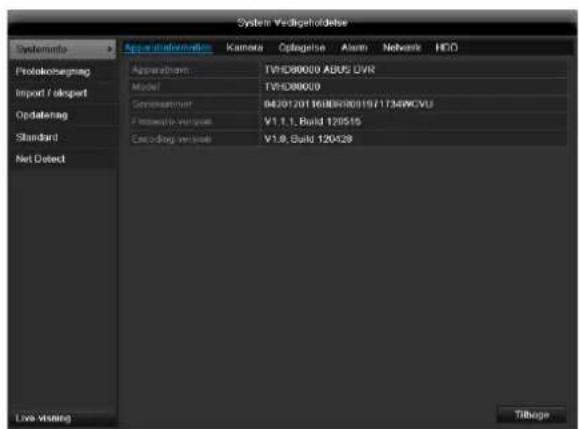Viewport: 579px width, 429px height.
Task: Select Import / eksport menu item
Action: click(51, 93)
